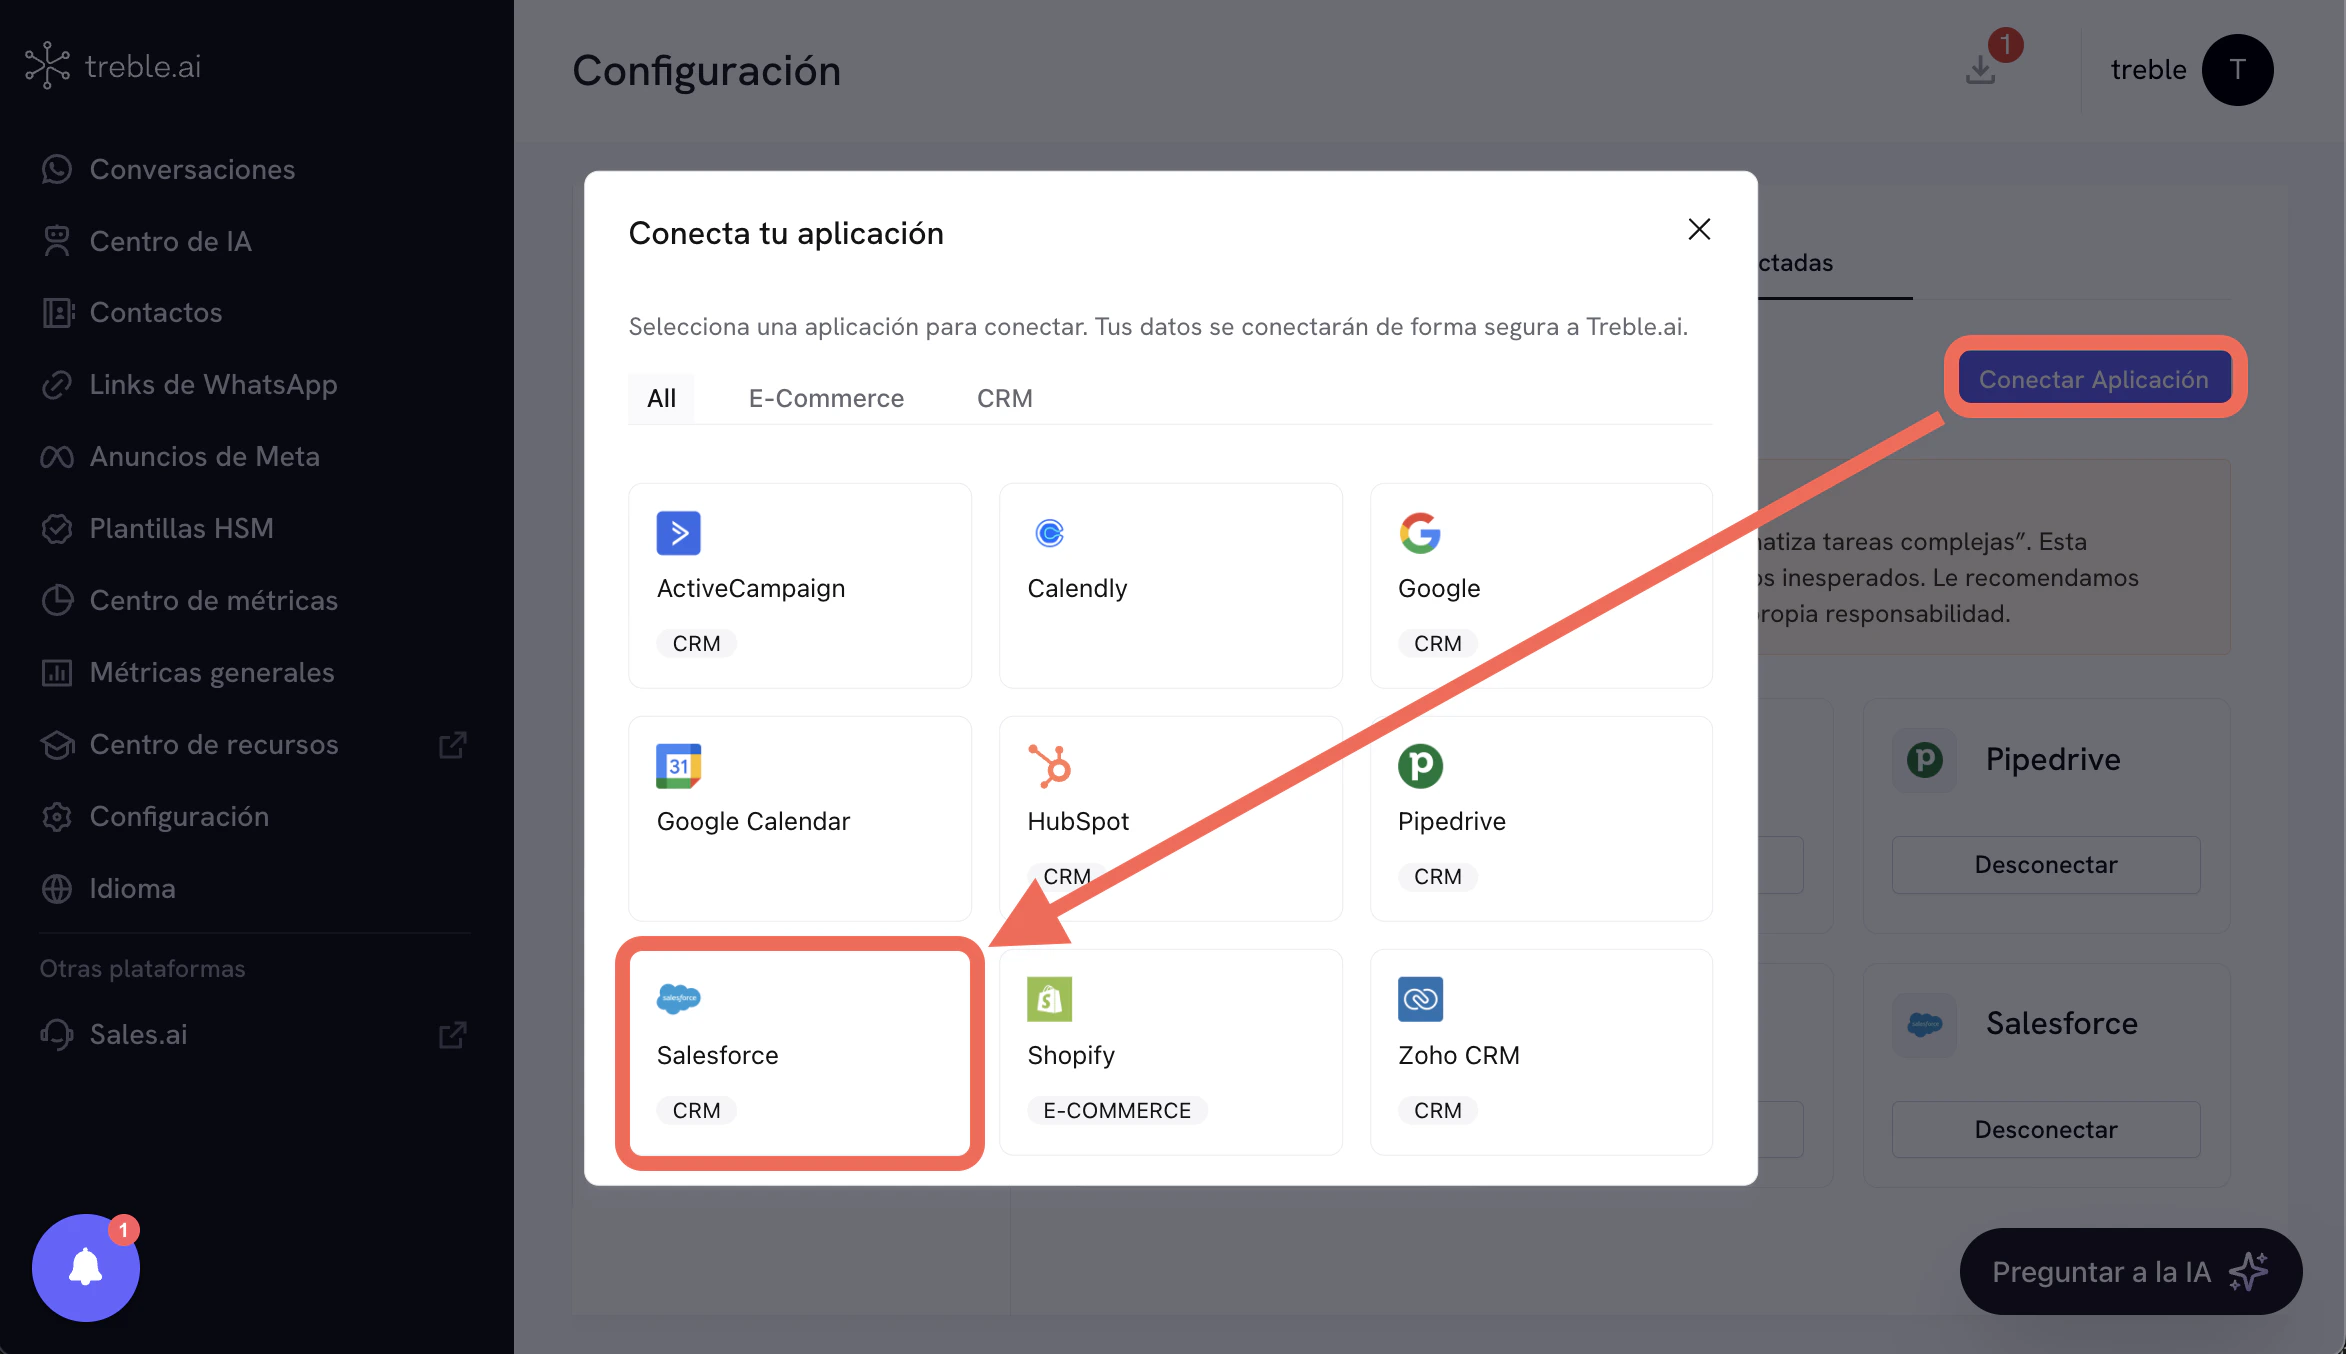Click the treble user avatar

tap(2238, 69)
